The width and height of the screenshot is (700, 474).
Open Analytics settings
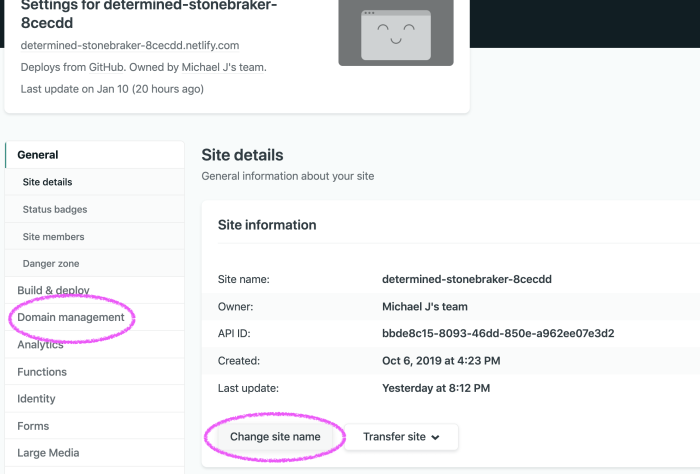tap(94, 345)
